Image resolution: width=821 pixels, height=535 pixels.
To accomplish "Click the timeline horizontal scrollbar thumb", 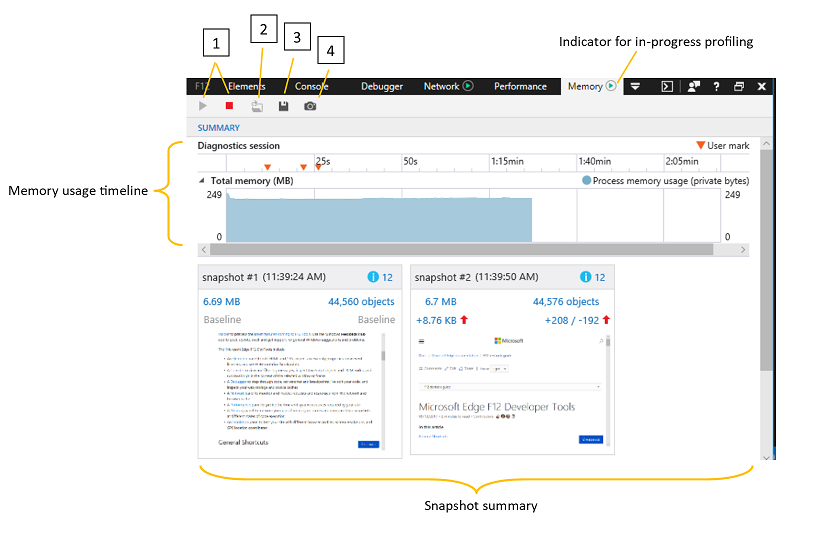I will tap(461, 250).
